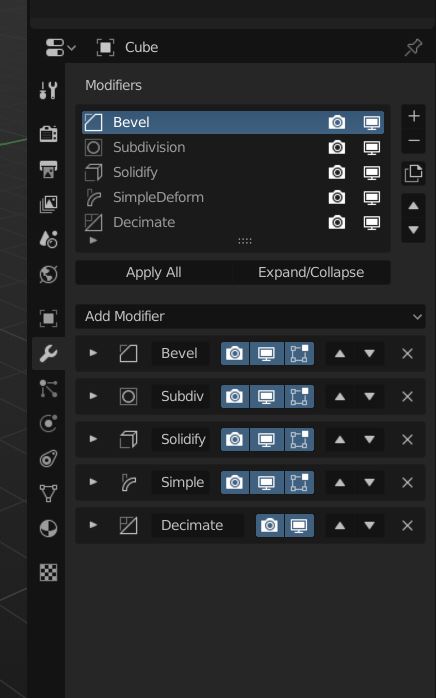436x698 pixels.
Task: Expand the Solidify modifier panel
Action: point(93,439)
